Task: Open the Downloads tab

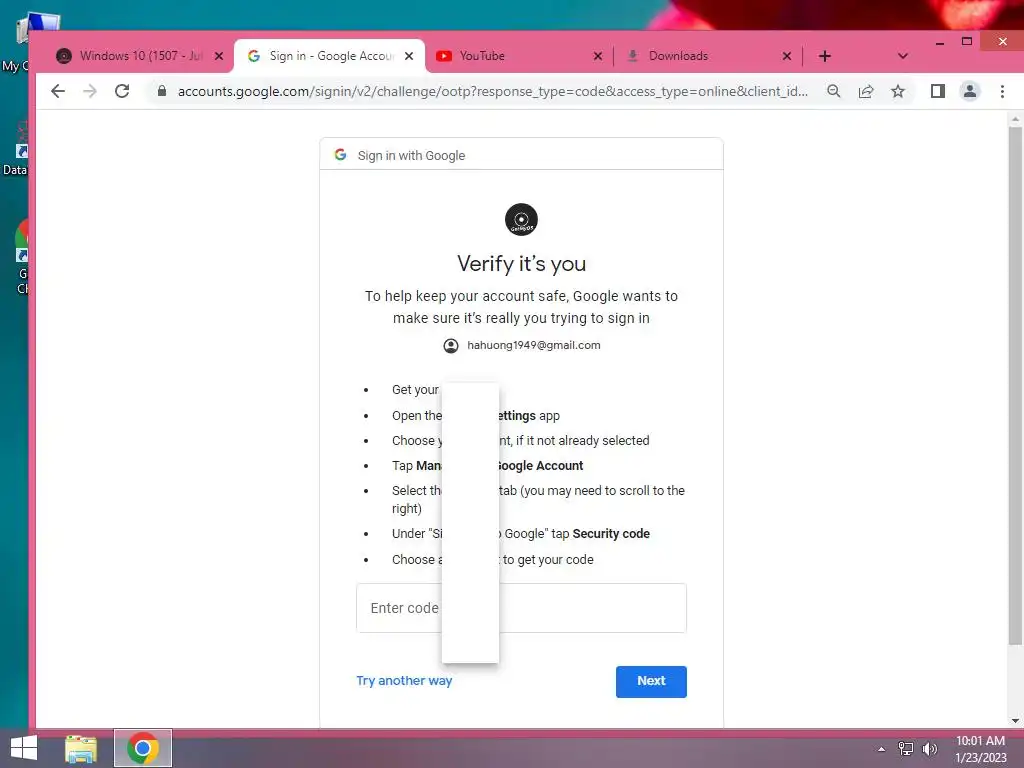Action: coord(709,56)
